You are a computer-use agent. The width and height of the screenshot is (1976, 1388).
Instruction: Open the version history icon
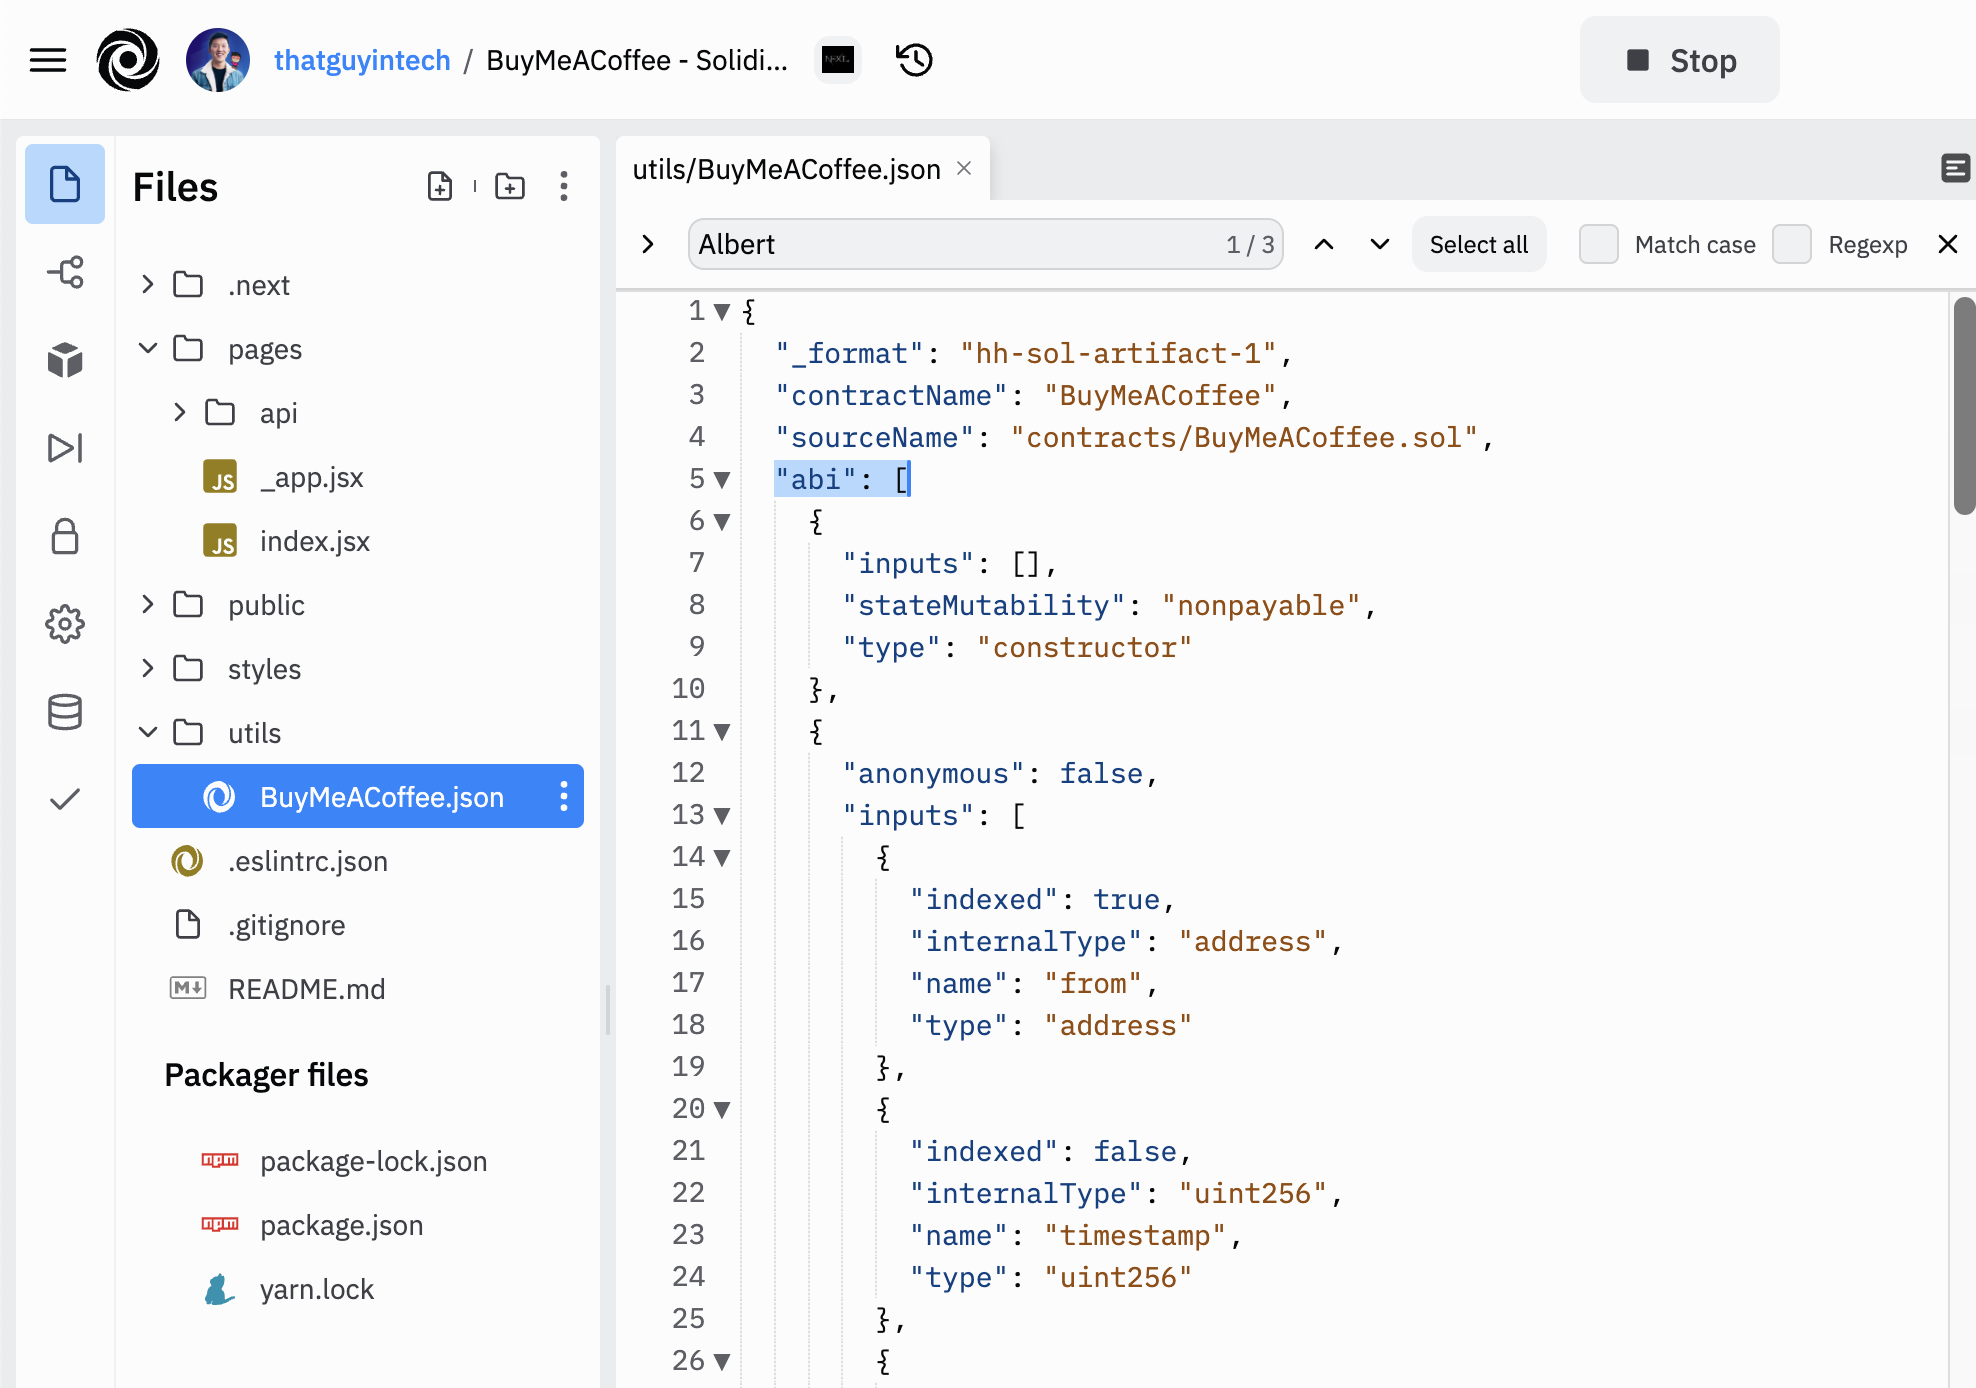[x=914, y=60]
